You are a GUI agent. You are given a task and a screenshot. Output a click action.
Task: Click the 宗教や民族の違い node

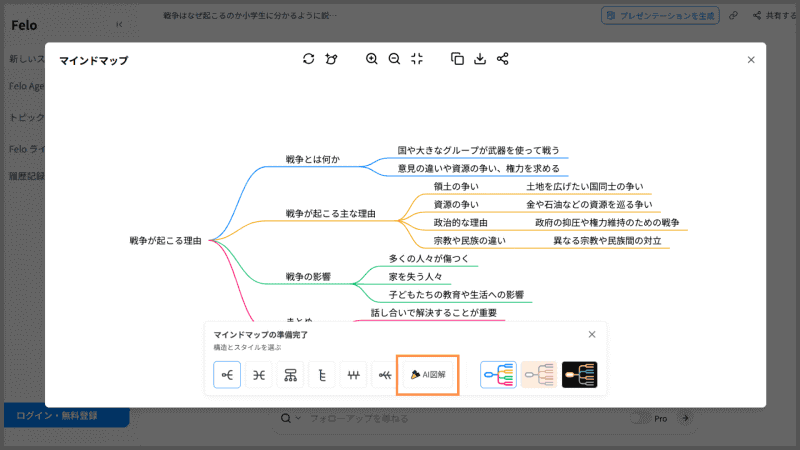469,240
